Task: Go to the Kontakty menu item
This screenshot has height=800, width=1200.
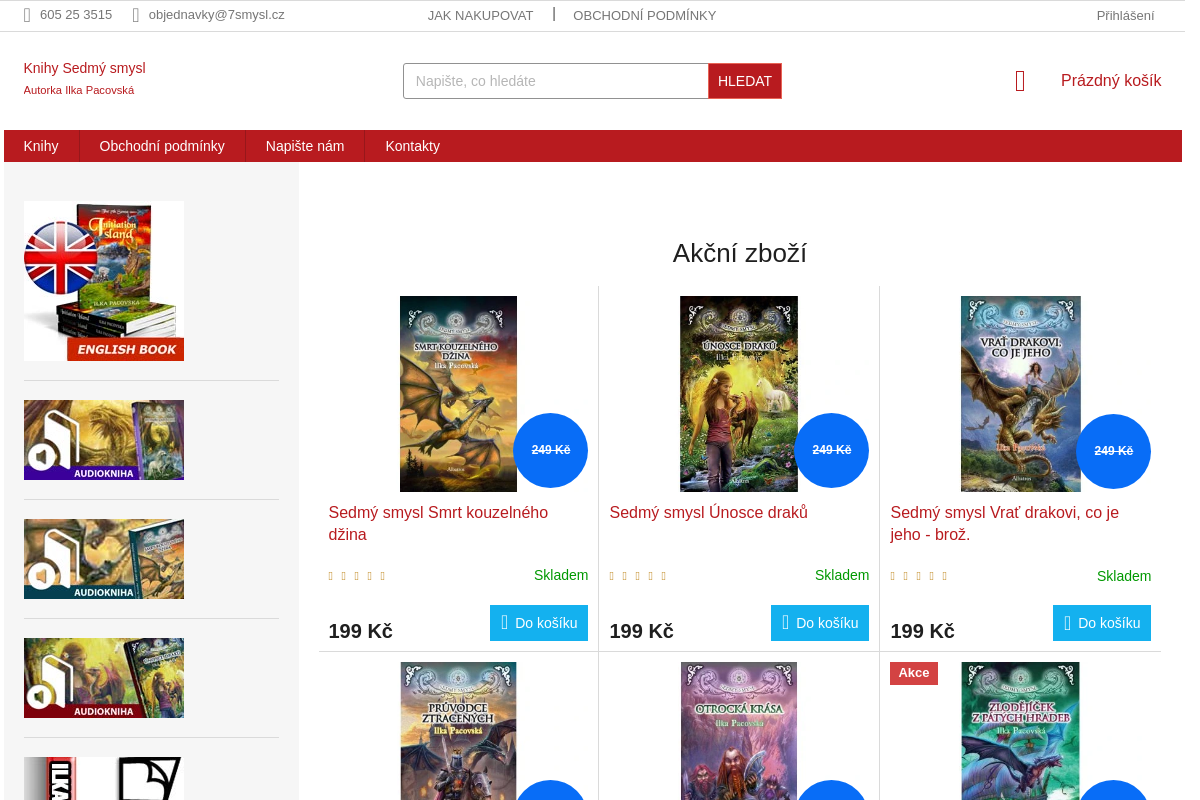Action: 412,146
